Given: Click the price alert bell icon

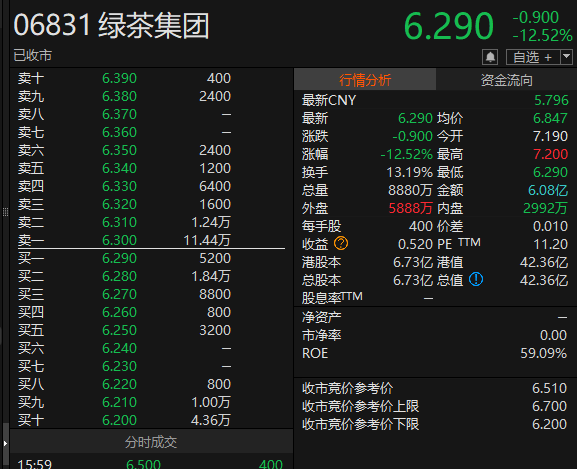Looking at the screenshot, I should coord(490,57).
